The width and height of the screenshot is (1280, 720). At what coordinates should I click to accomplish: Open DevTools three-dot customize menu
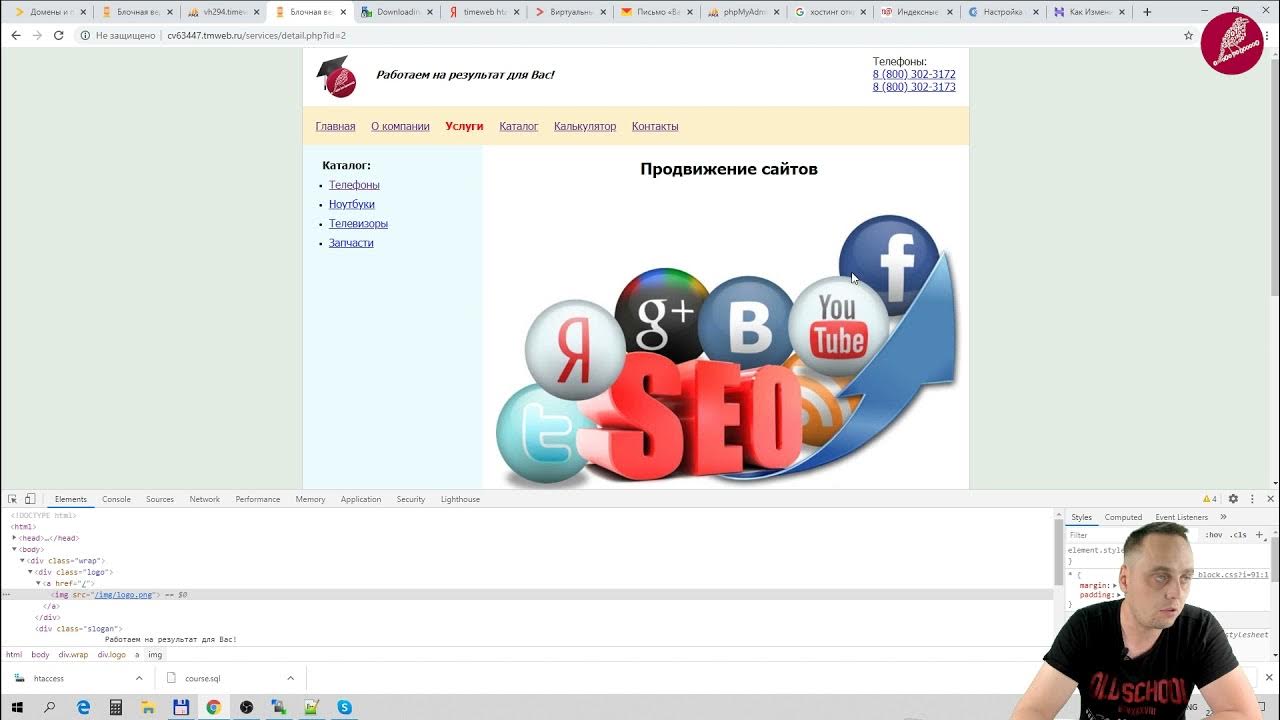(x=1252, y=499)
